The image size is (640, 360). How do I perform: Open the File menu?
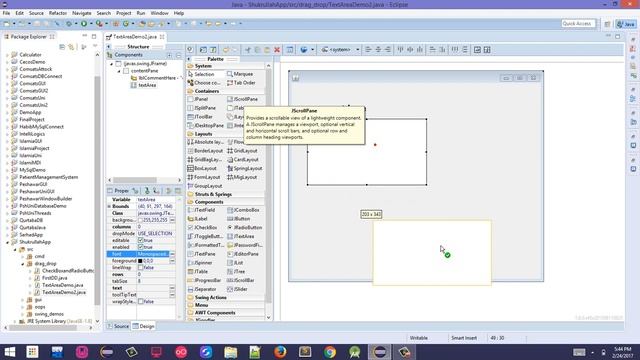pos(6,13)
